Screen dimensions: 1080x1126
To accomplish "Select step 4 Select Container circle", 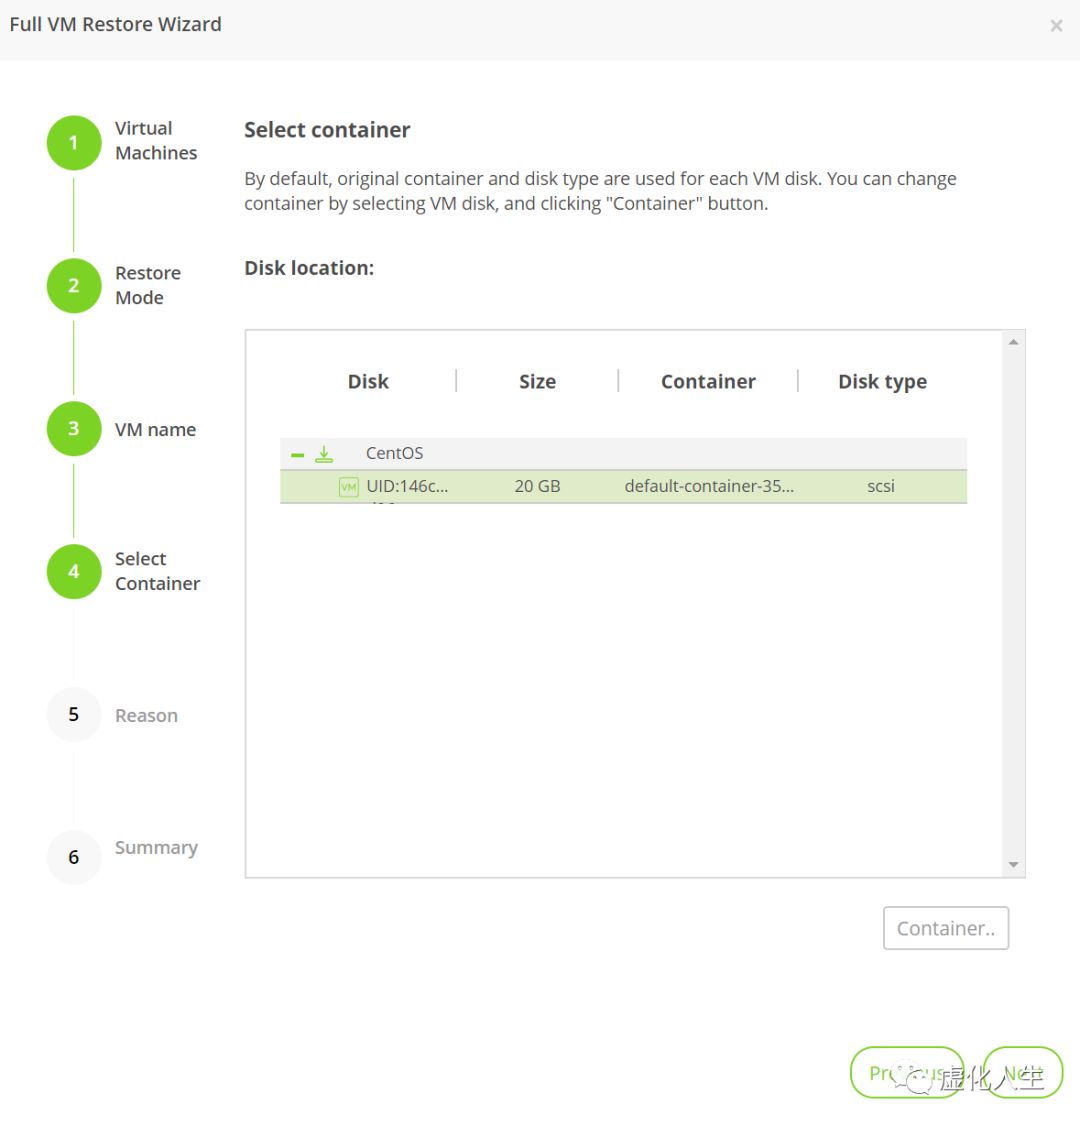I will coord(74,572).
